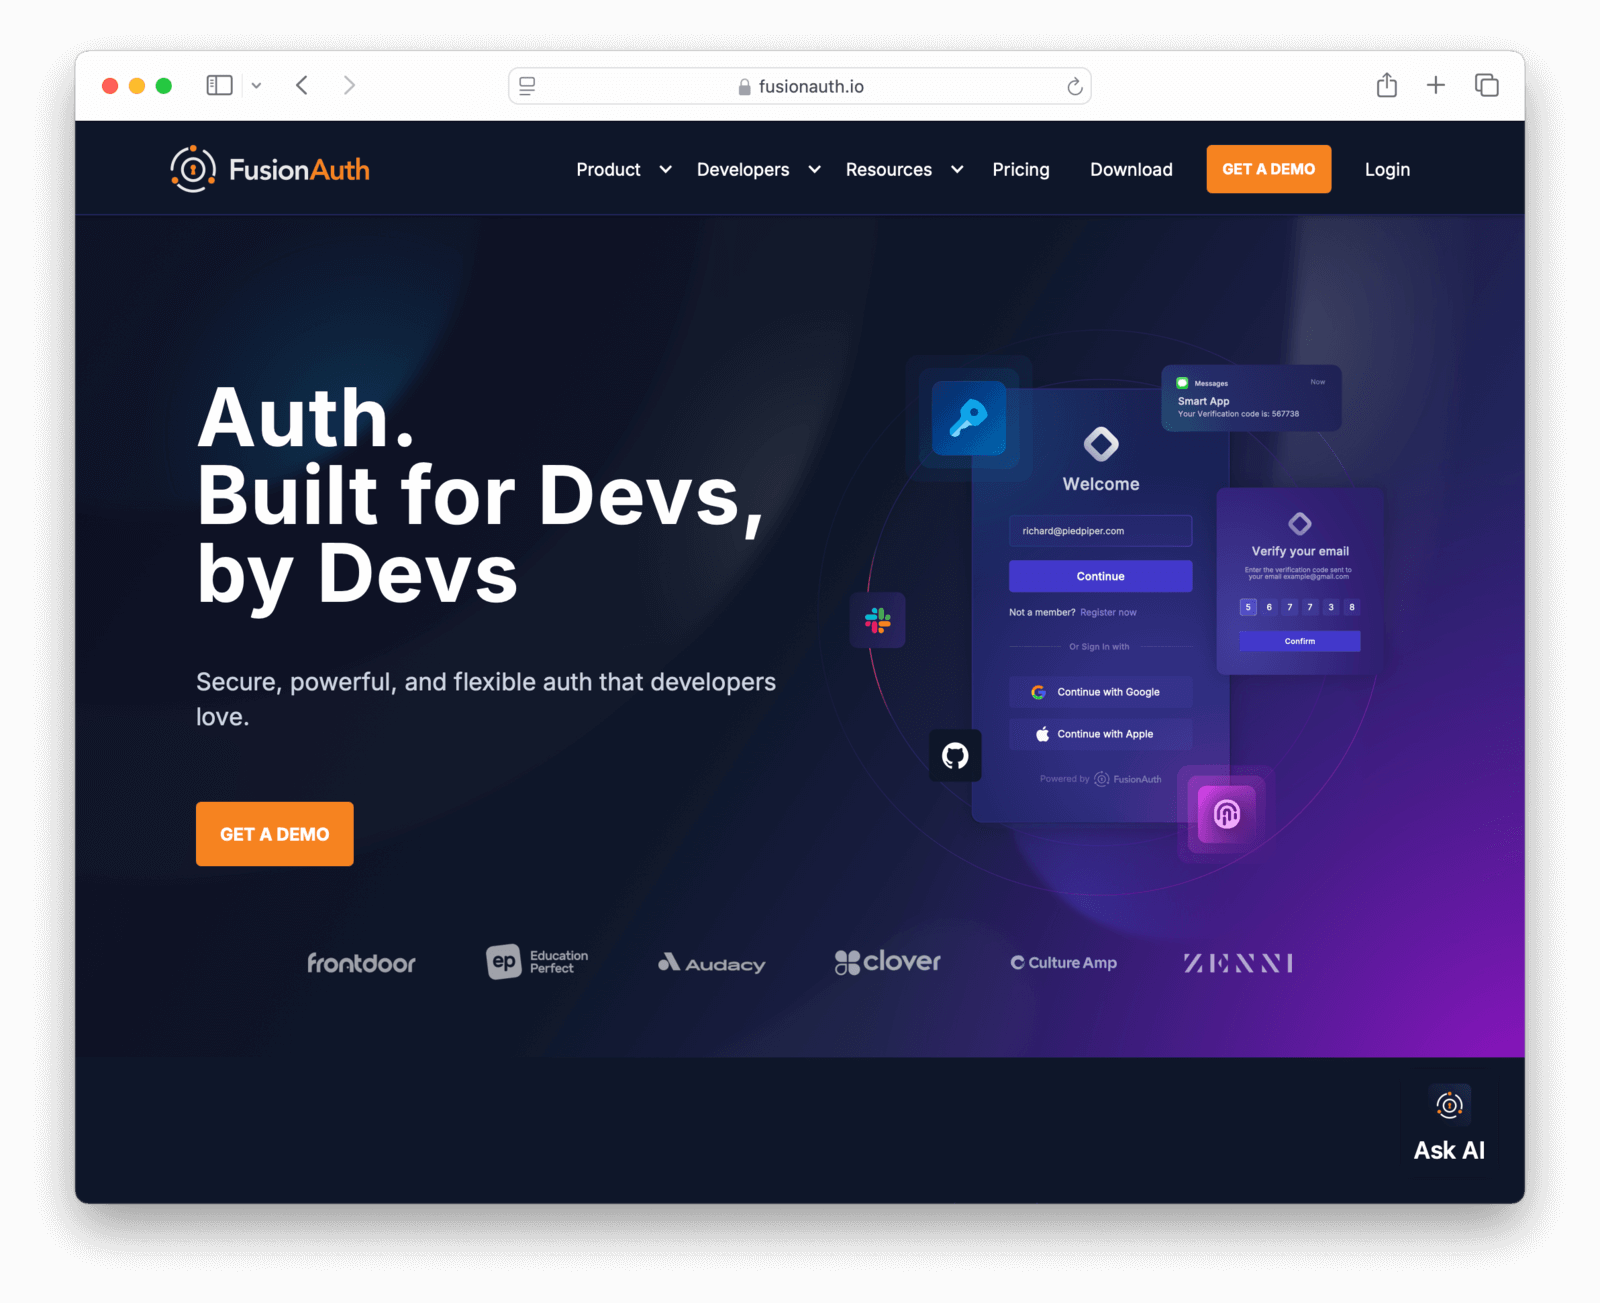Screen dimensions: 1600x1303
Task: Click the richard@piedpiper.com email field
Action: pos(1100,531)
